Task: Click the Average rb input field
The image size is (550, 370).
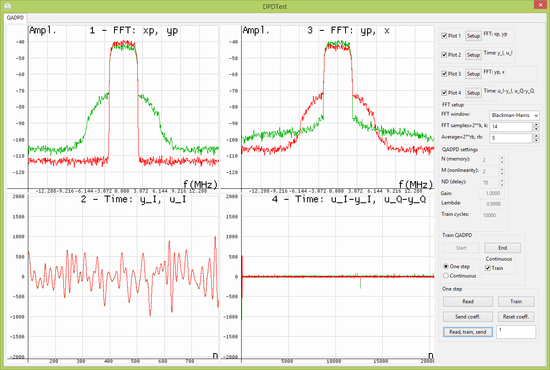Action: click(511, 138)
